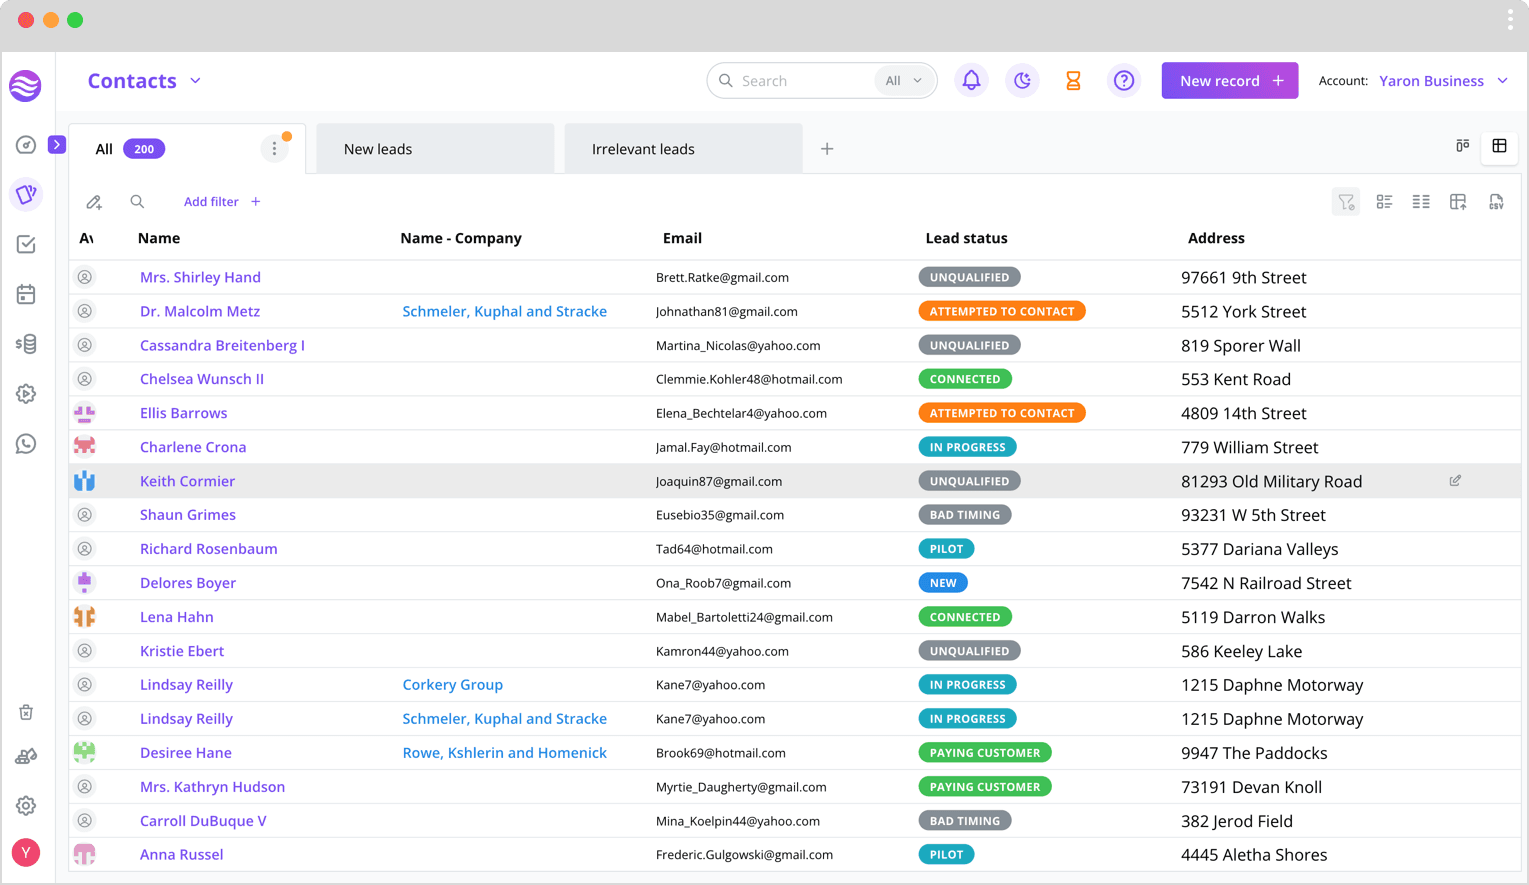Viewport: 1529px width, 885px height.
Task: Open the dashboard gauge icon in sidebar
Action: [26, 145]
